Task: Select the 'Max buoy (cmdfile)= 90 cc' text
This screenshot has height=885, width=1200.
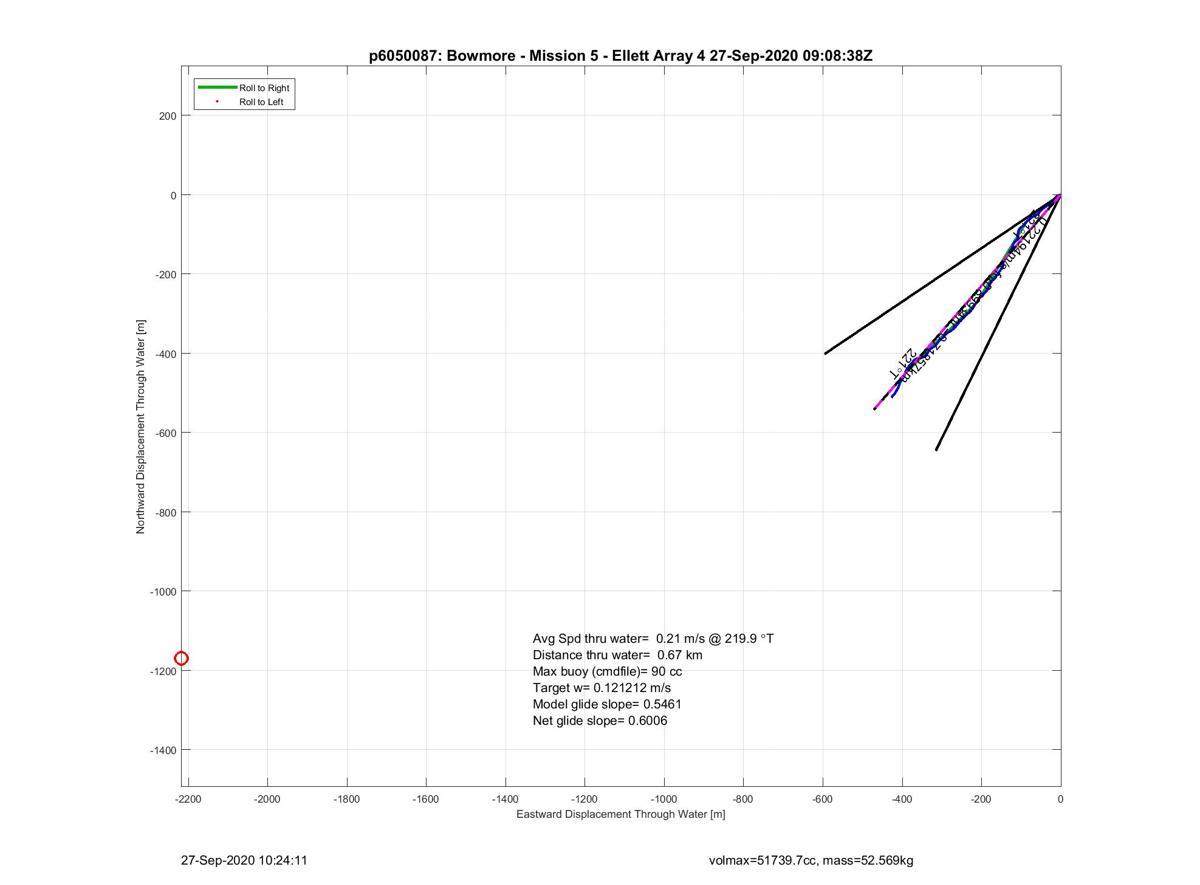Action: 607,671
